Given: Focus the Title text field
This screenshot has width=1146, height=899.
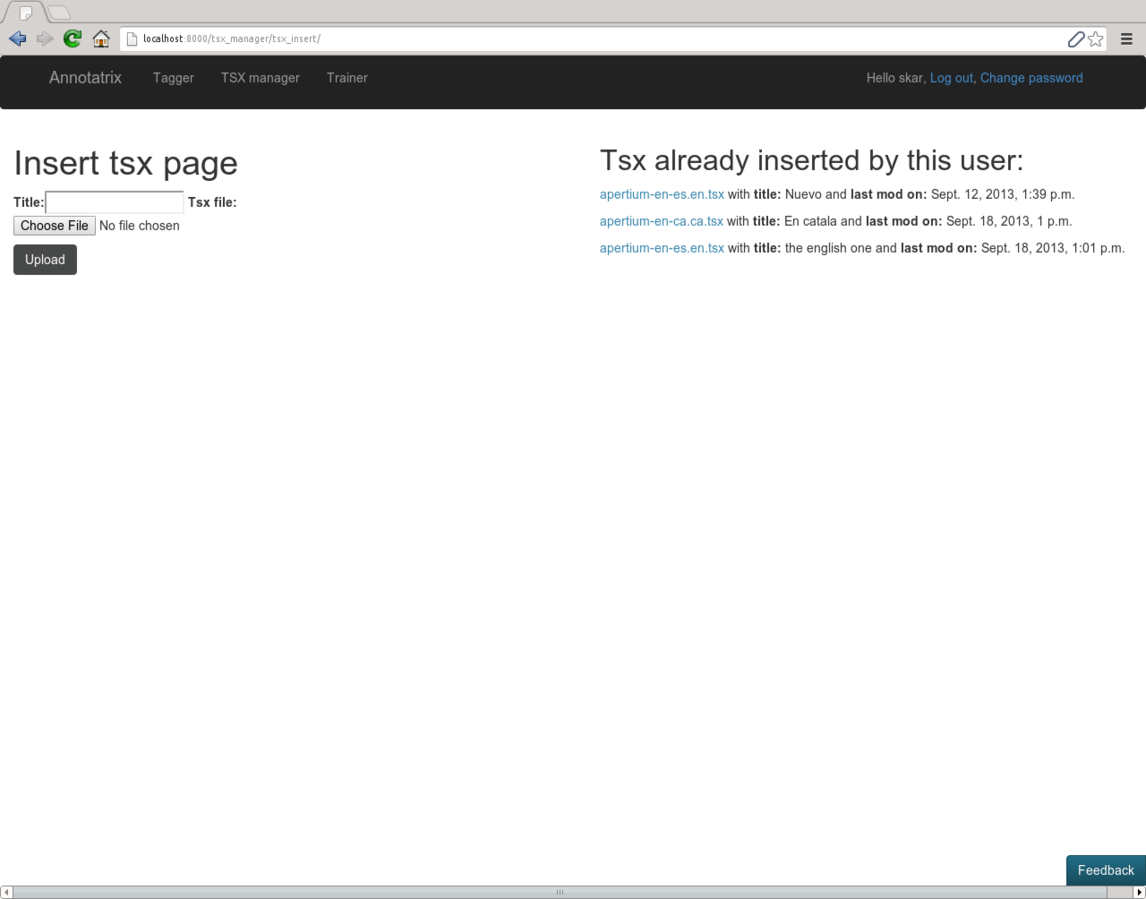Looking at the screenshot, I should click(115, 202).
